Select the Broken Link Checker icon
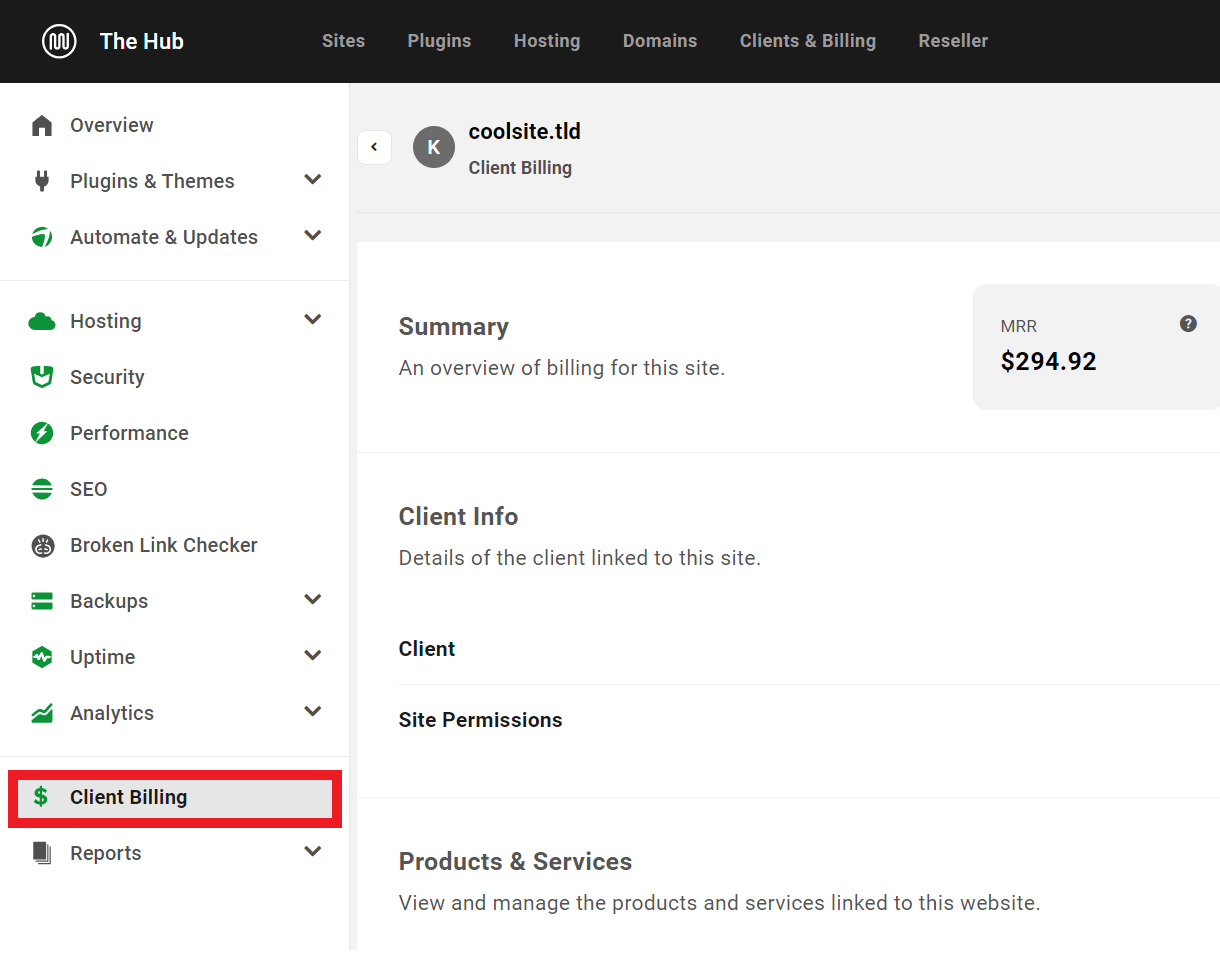The width and height of the screenshot is (1220, 958). 41,545
